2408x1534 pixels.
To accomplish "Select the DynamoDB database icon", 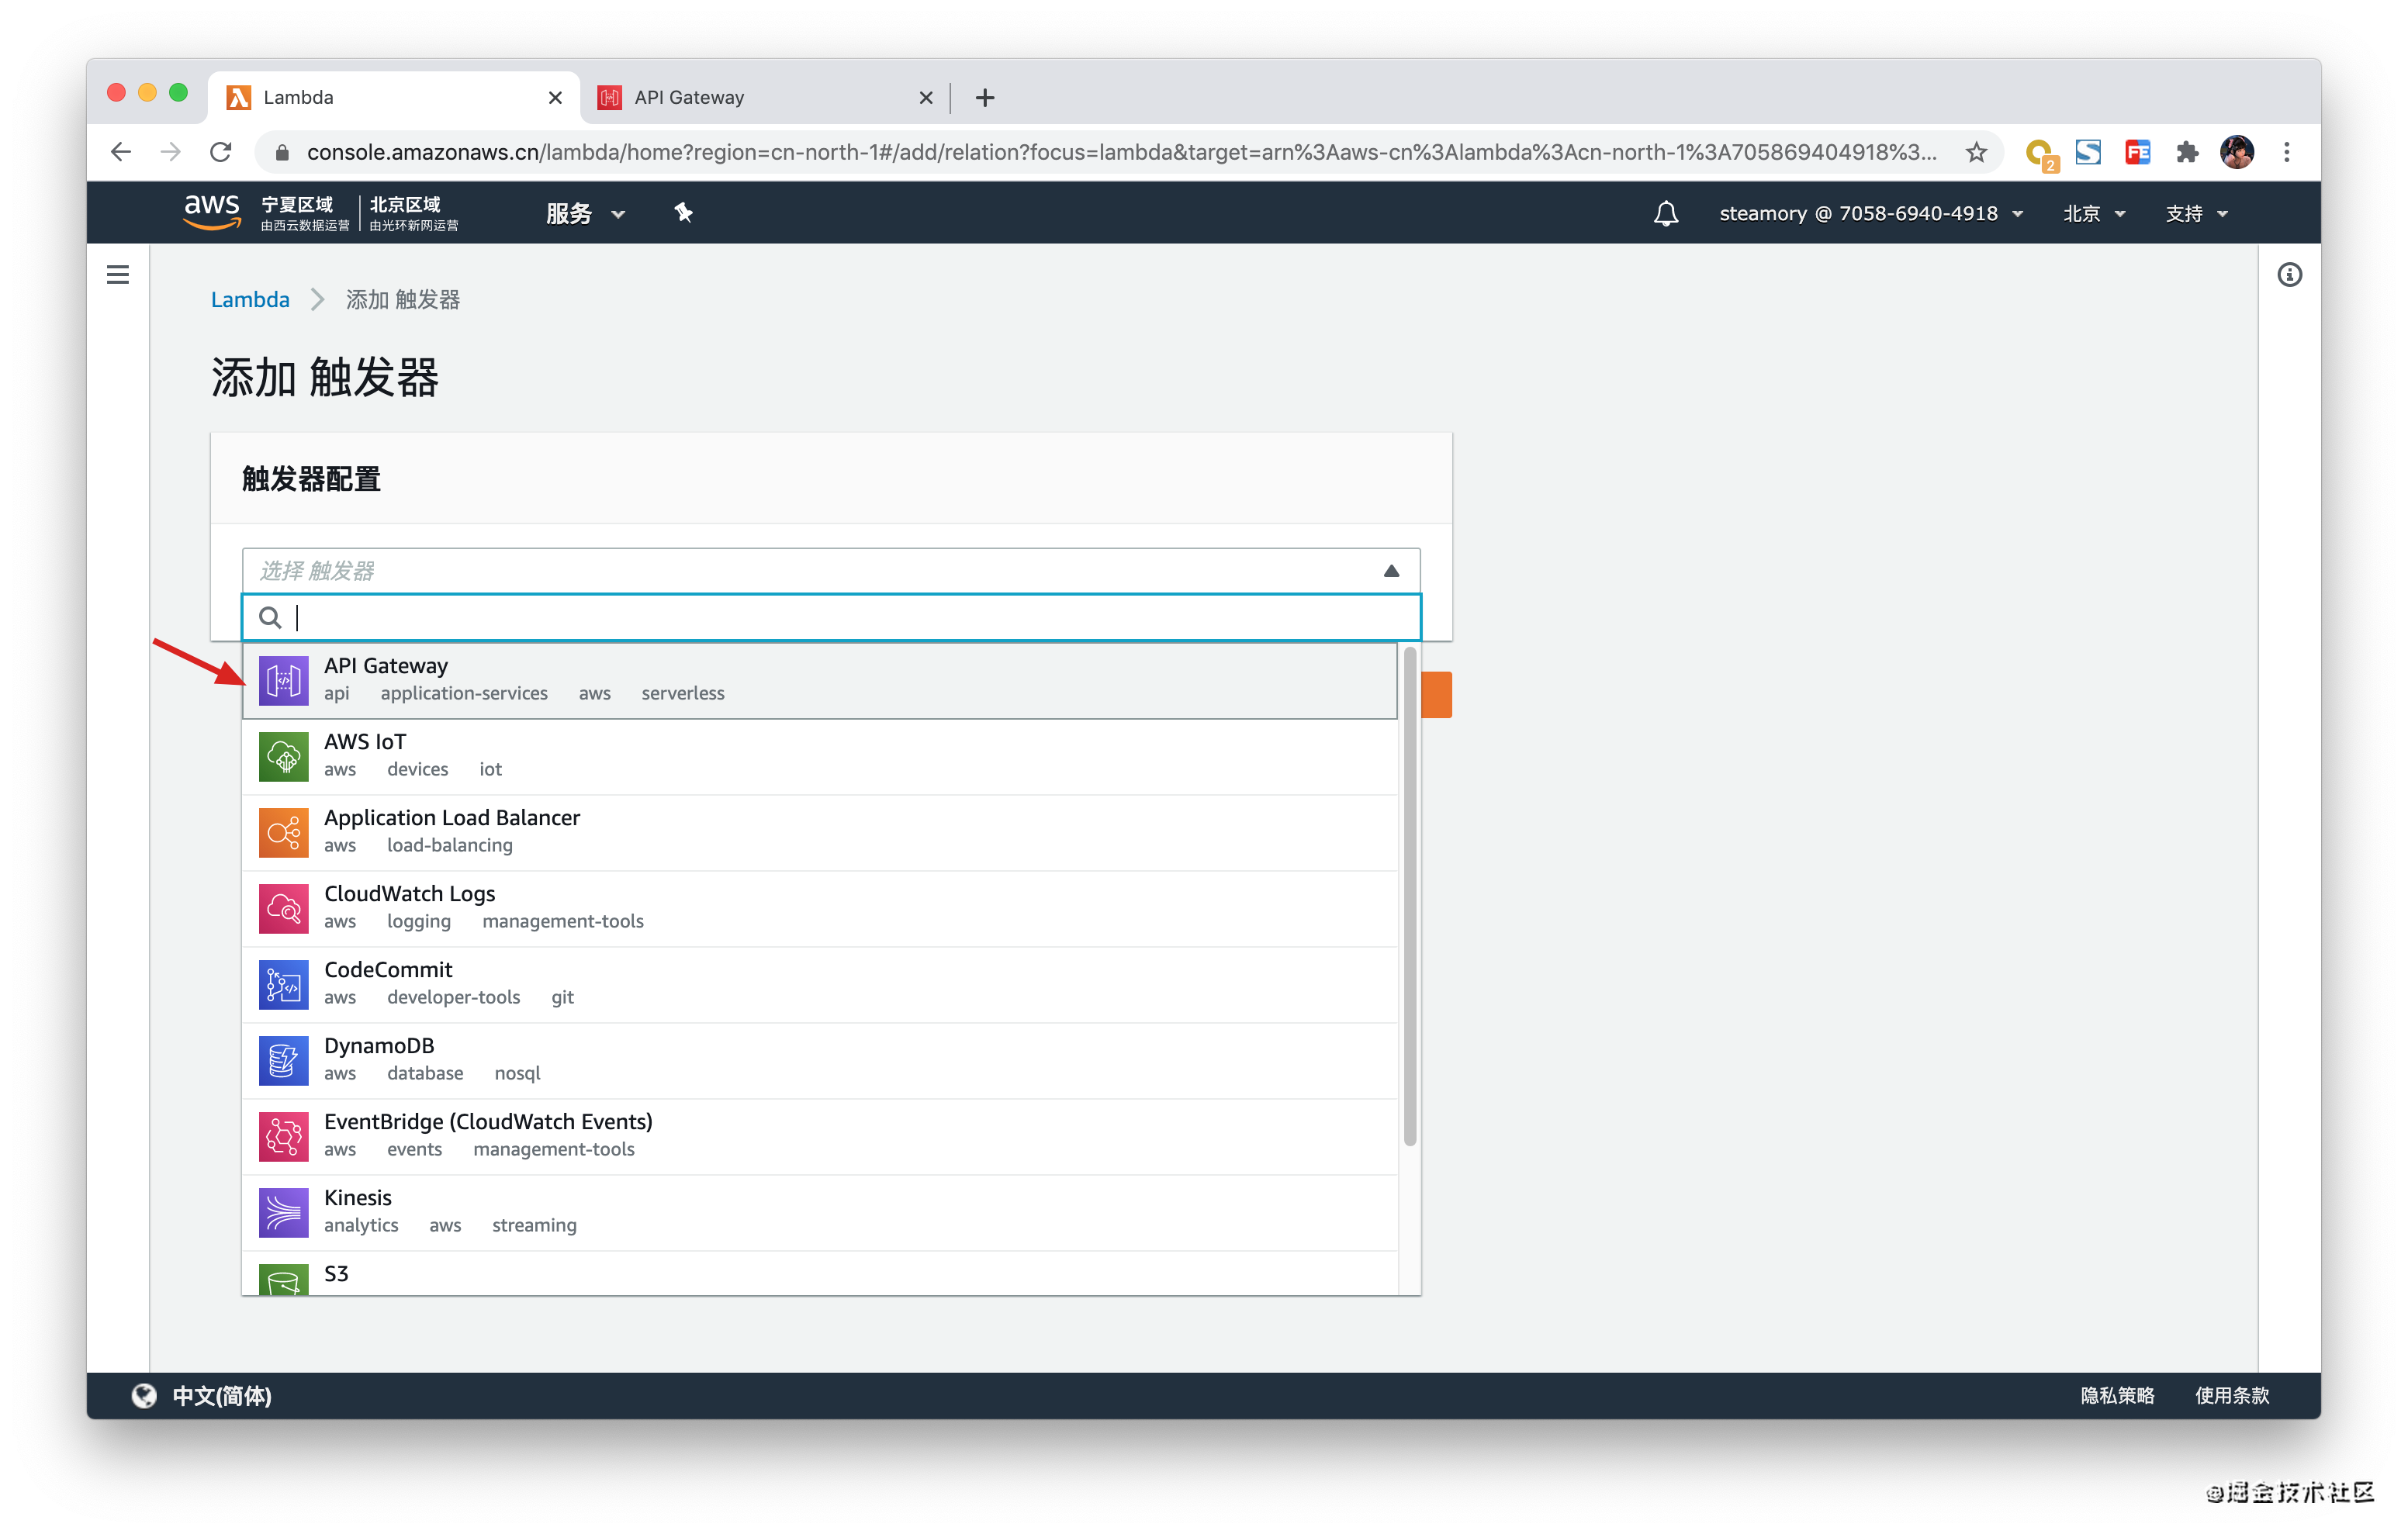I will point(283,1060).
